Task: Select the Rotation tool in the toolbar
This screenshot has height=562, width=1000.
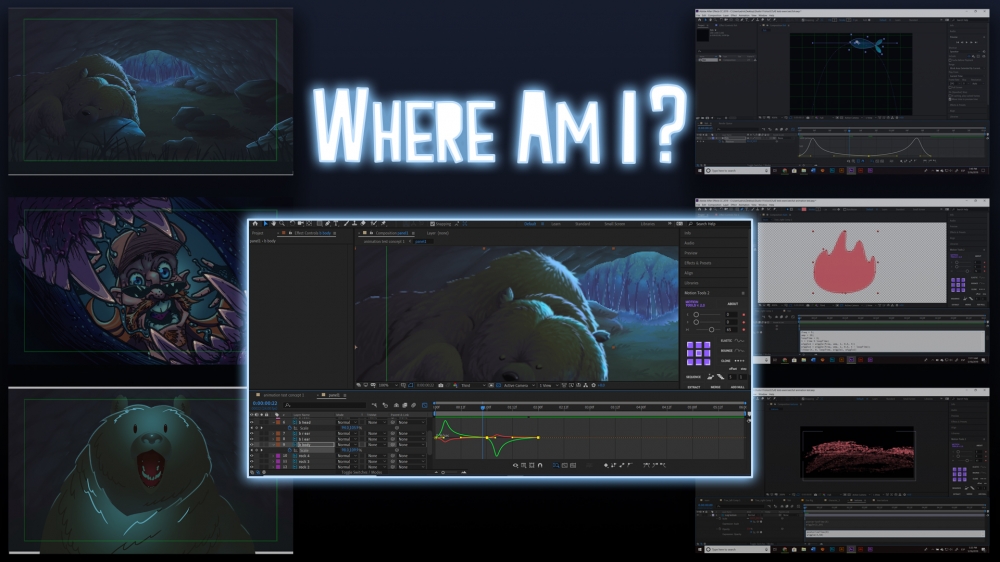Action: tap(292, 224)
